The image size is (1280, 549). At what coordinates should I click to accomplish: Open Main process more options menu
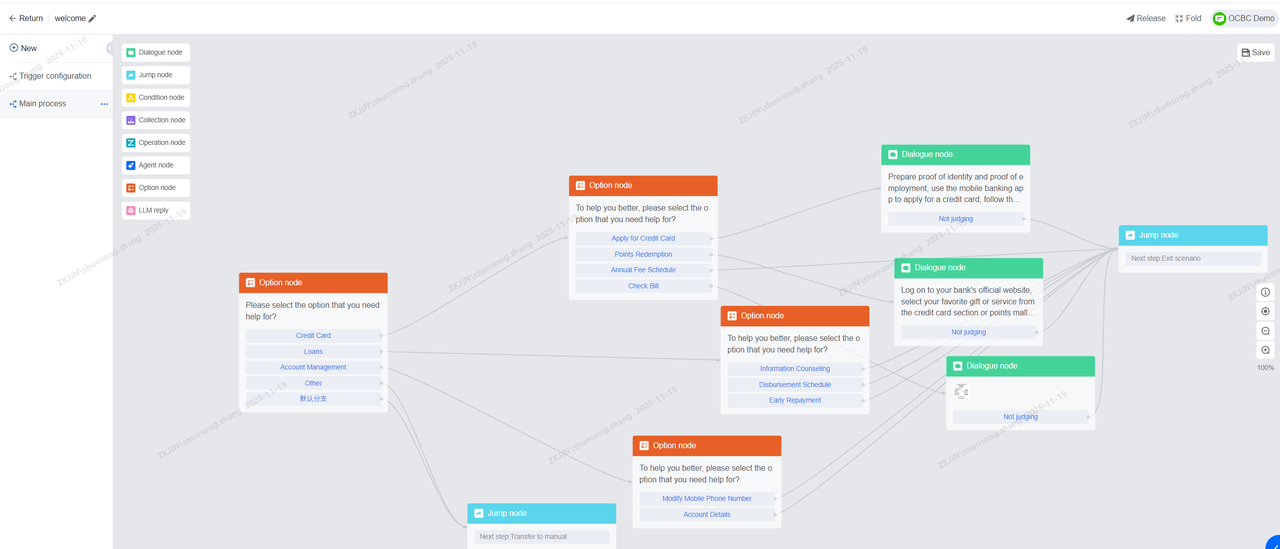pos(104,104)
